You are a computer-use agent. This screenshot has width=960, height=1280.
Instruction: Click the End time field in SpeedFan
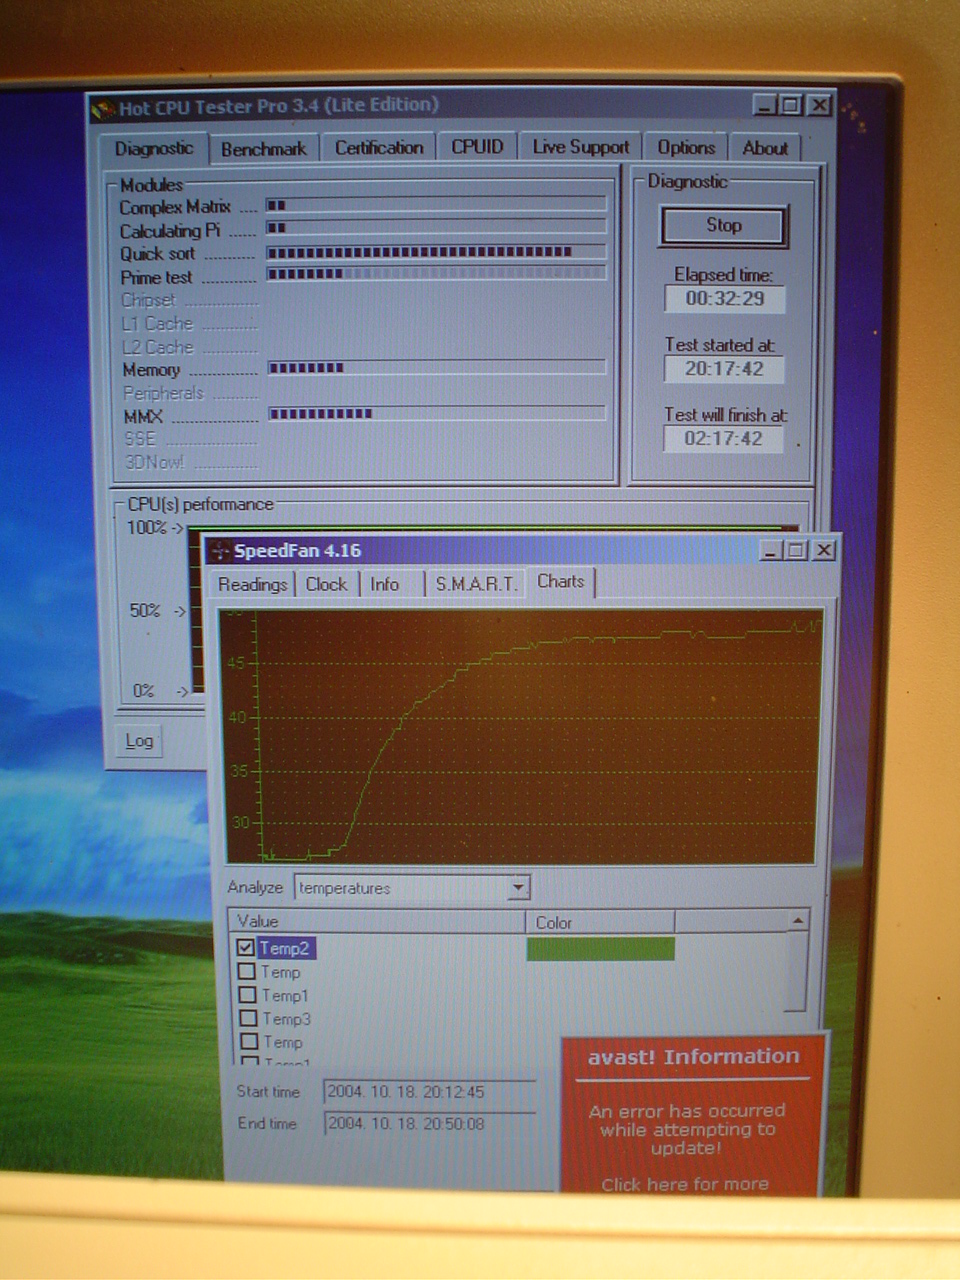430,1123
